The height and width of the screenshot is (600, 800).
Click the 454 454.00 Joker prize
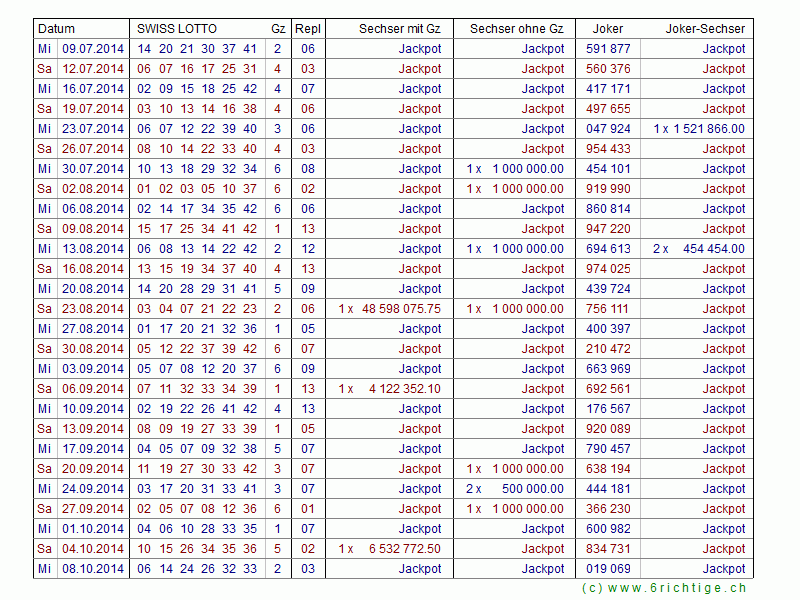(x=713, y=249)
